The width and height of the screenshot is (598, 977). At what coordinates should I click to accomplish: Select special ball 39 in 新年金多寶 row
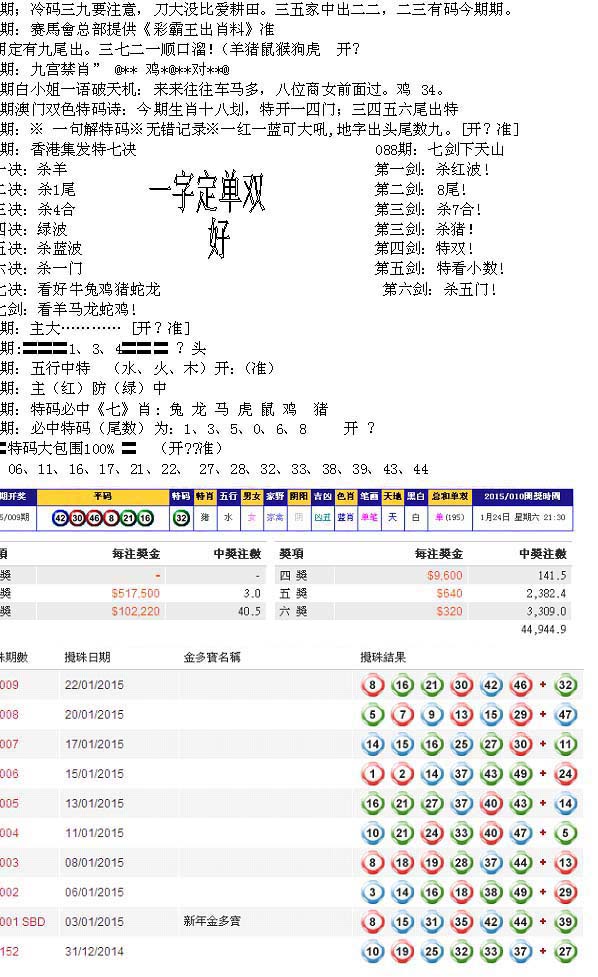(565, 922)
